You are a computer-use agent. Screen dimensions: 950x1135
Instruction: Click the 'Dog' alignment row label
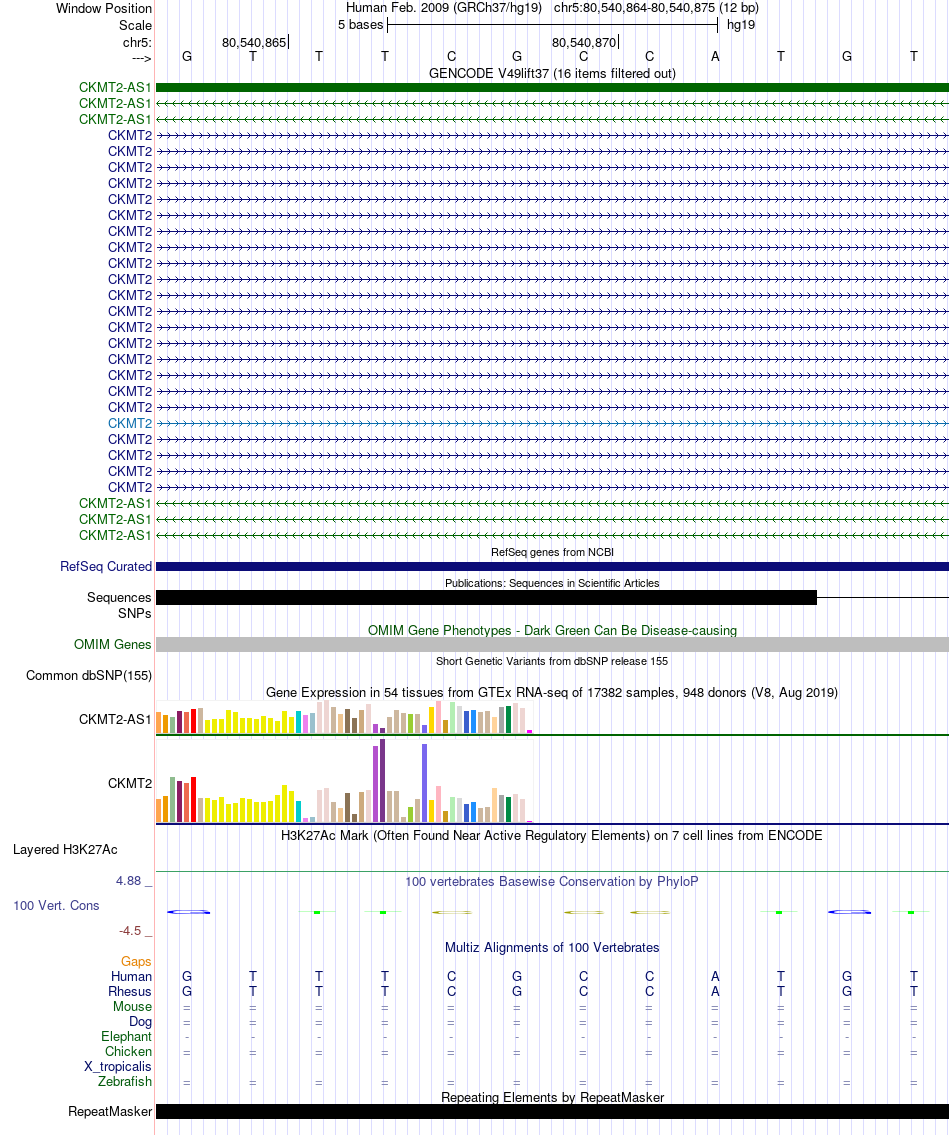[x=140, y=1022]
